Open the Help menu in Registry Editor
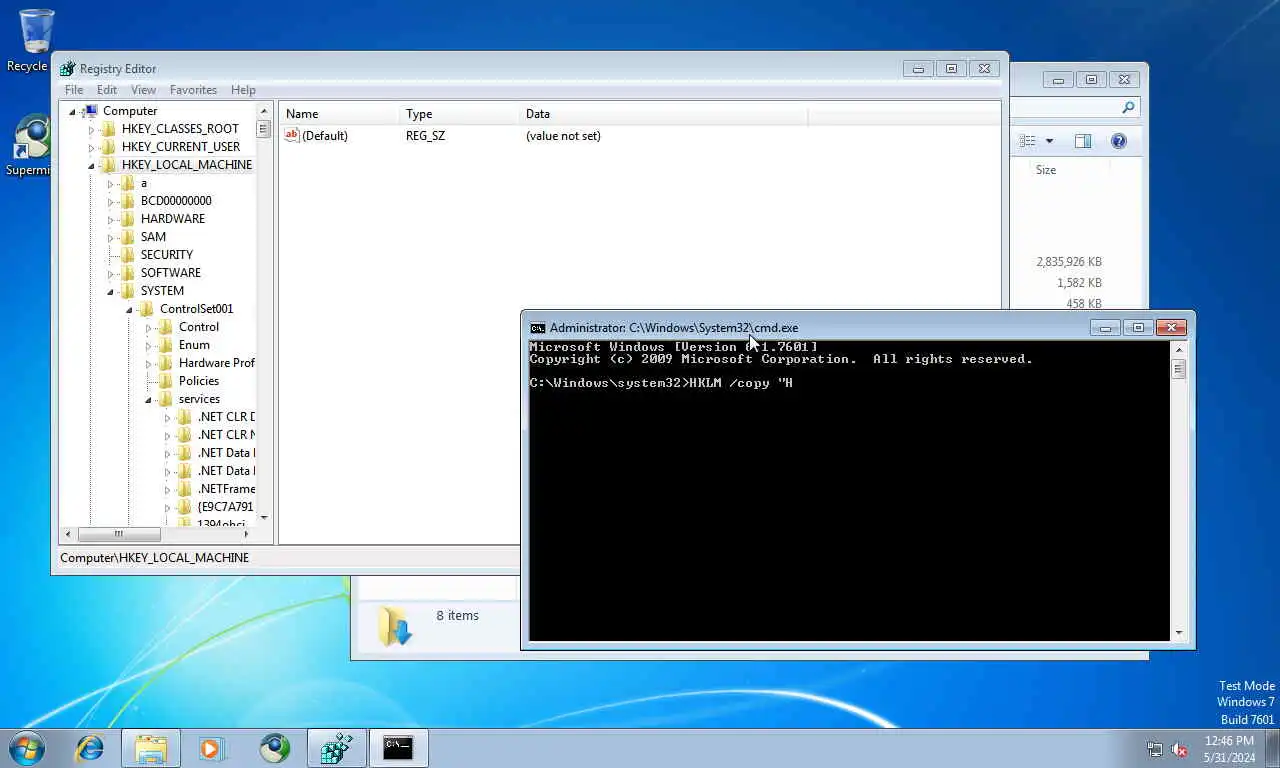This screenshot has width=1280, height=768. pos(243,90)
